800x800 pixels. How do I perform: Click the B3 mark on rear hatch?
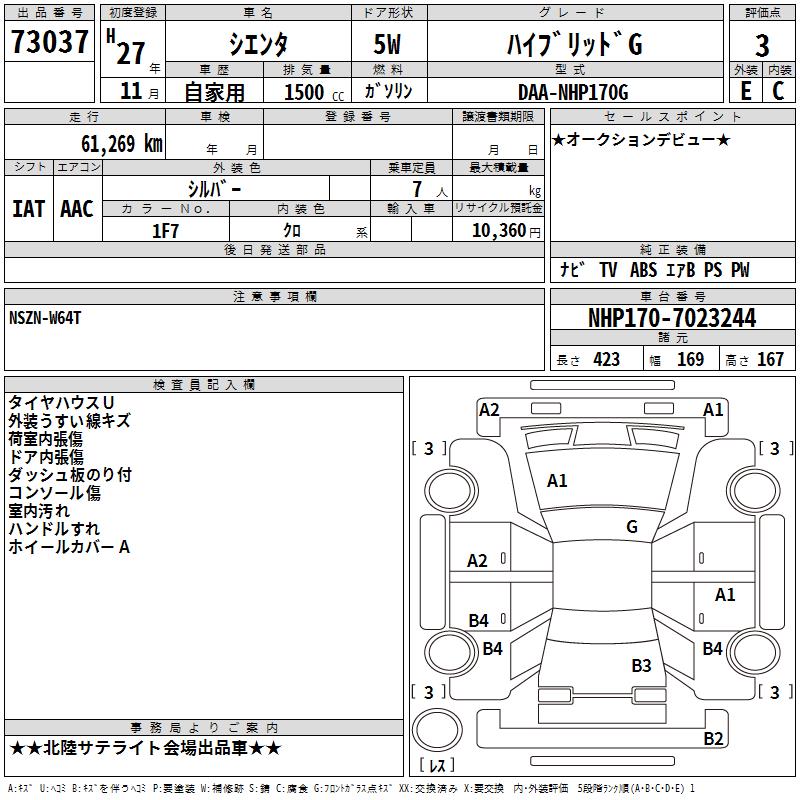(x=641, y=666)
